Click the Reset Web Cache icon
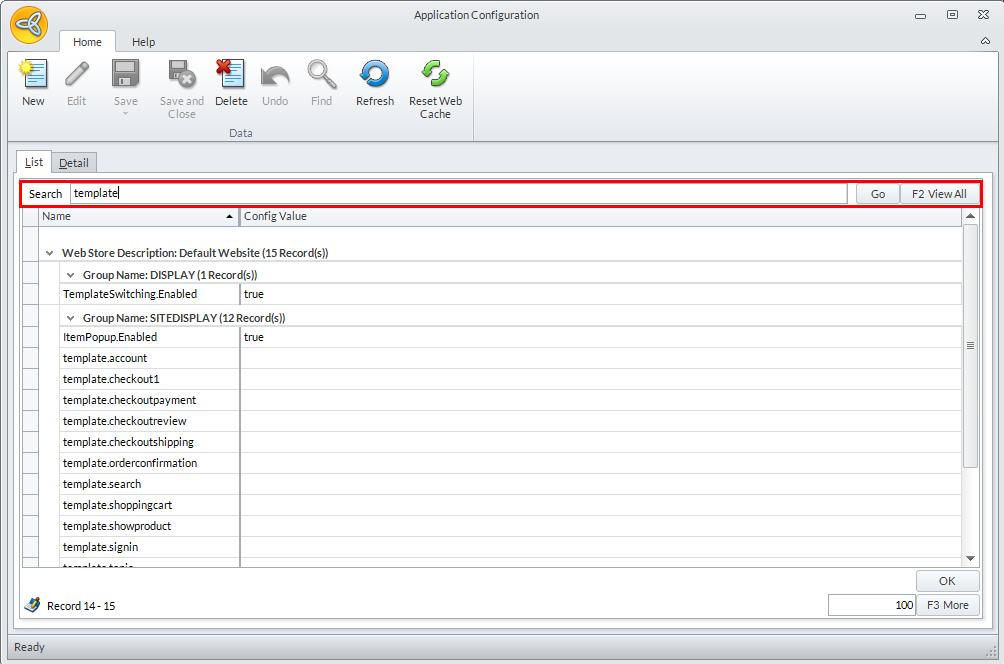 435,74
